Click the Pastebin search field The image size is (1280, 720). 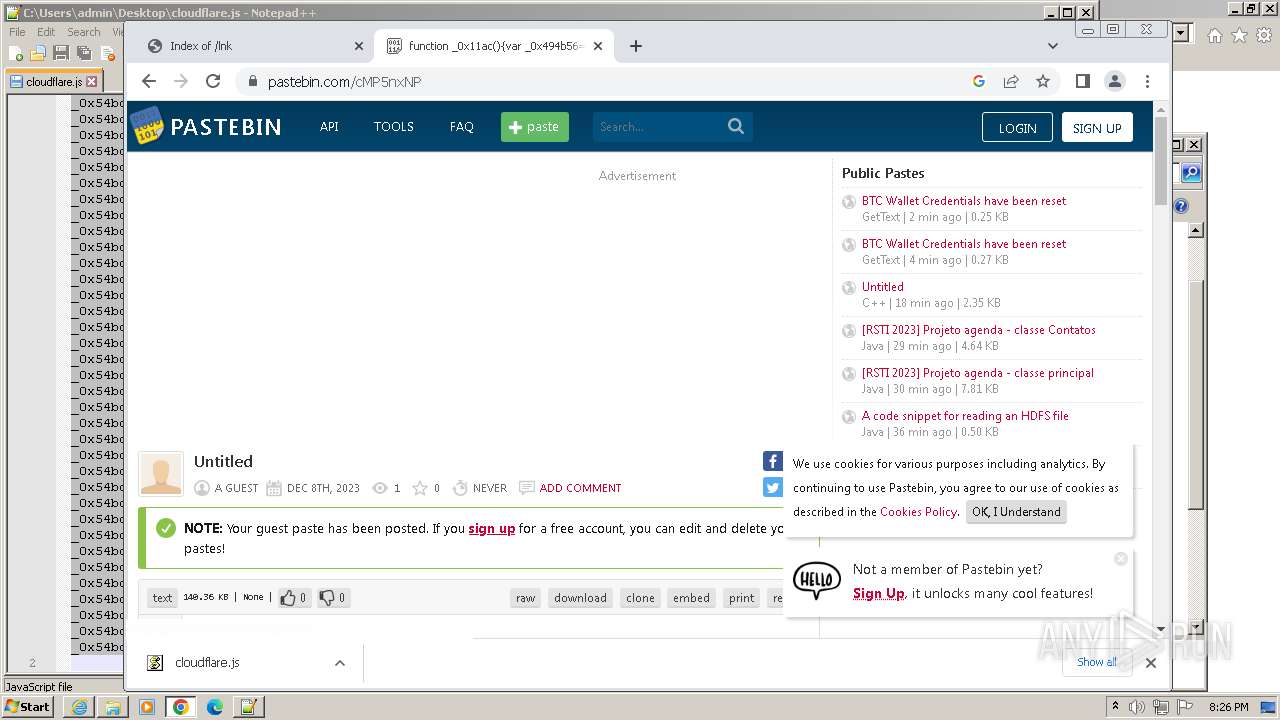point(660,127)
